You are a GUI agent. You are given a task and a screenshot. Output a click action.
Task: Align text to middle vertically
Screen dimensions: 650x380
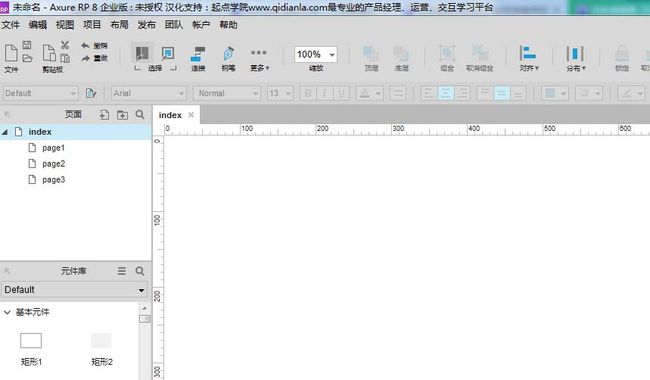coord(502,93)
